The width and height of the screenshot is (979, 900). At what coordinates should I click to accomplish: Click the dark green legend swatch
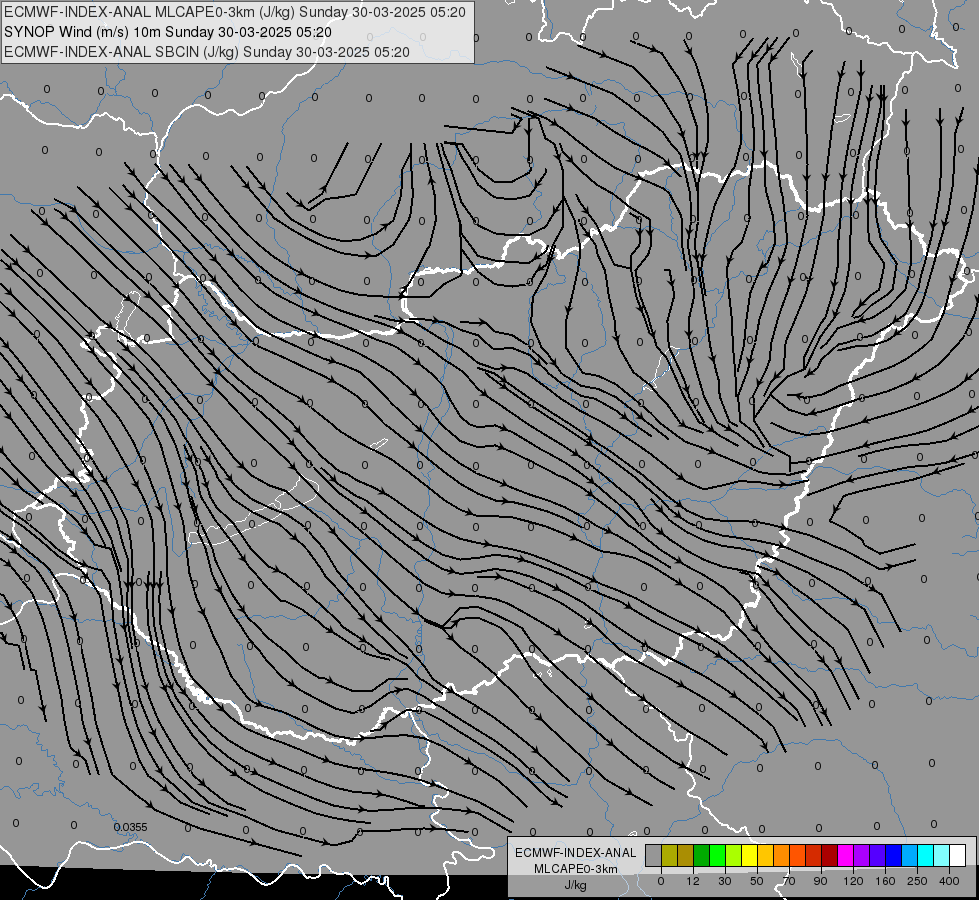[x=702, y=855]
